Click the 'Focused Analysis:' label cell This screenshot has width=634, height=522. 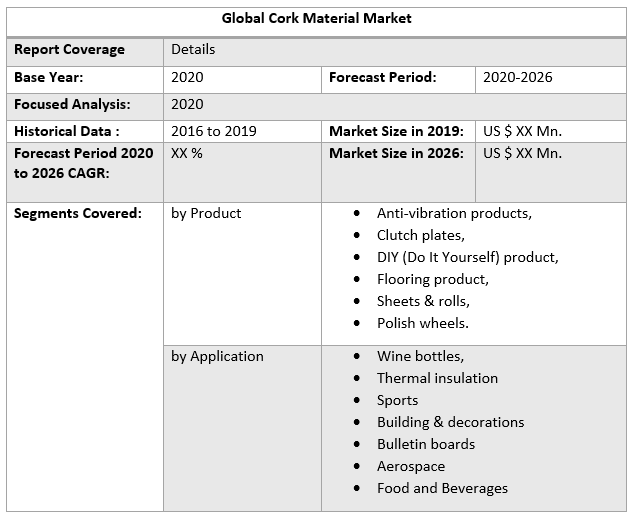pos(70,104)
